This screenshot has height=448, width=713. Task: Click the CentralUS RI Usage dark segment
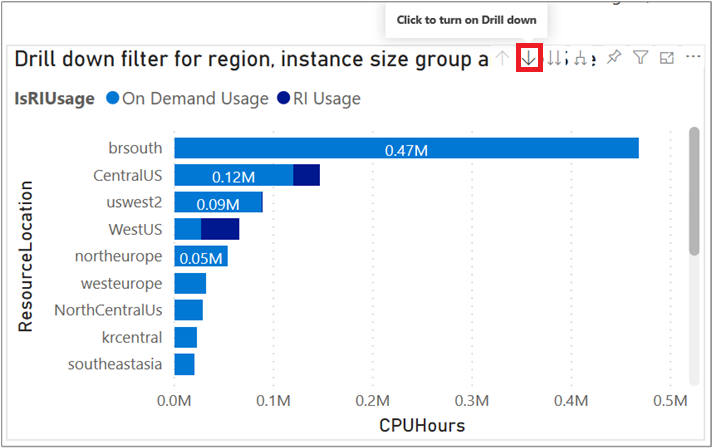[x=306, y=175]
